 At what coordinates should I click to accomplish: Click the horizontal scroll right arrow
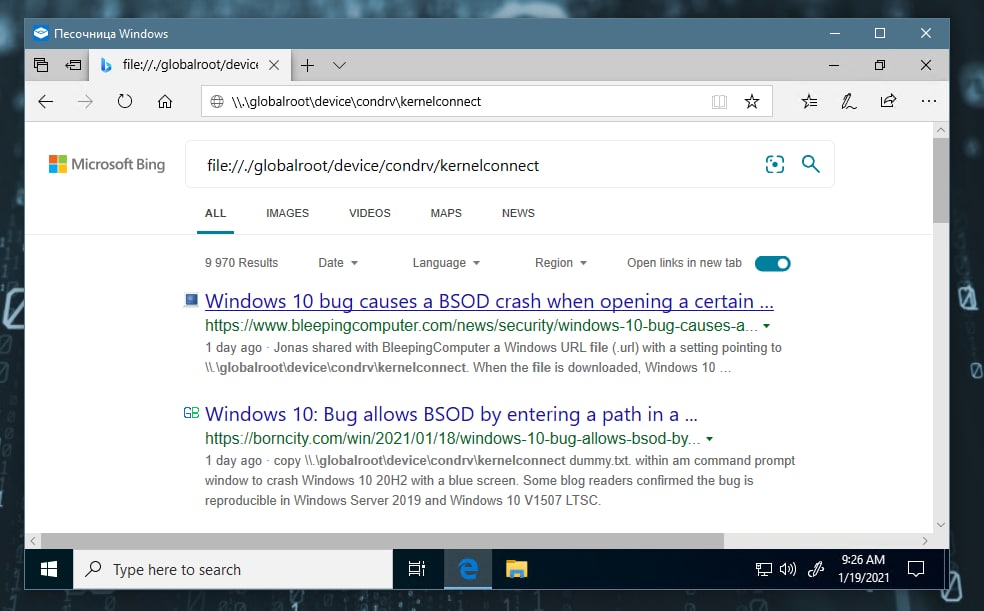(x=925, y=540)
